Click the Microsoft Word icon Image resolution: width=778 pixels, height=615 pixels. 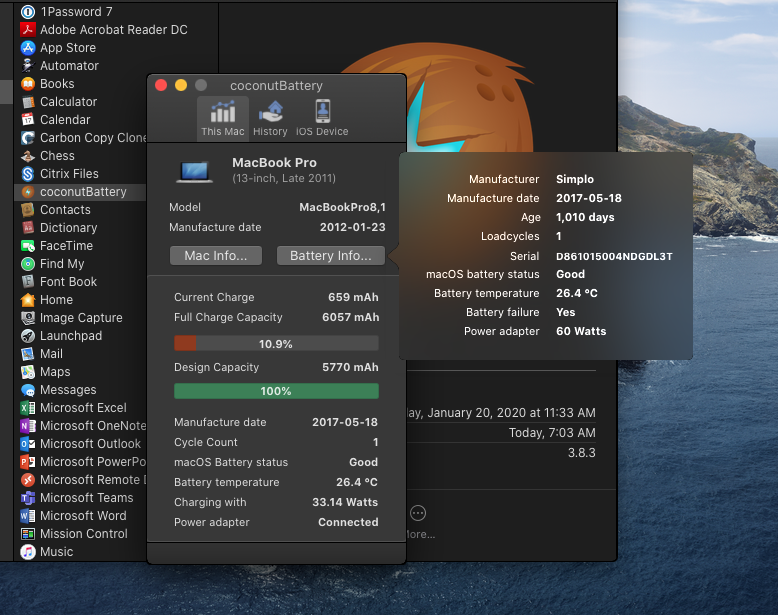(x=28, y=516)
